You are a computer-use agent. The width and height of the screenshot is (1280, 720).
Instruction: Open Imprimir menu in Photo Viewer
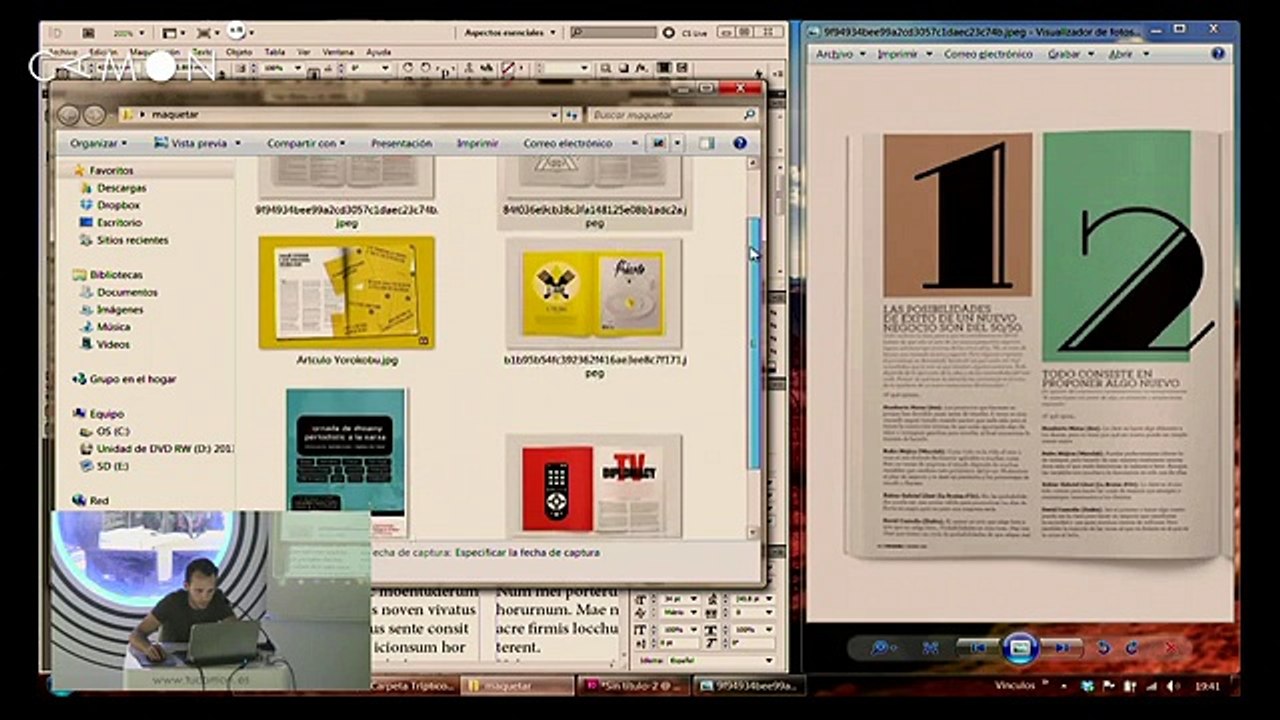tap(904, 54)
